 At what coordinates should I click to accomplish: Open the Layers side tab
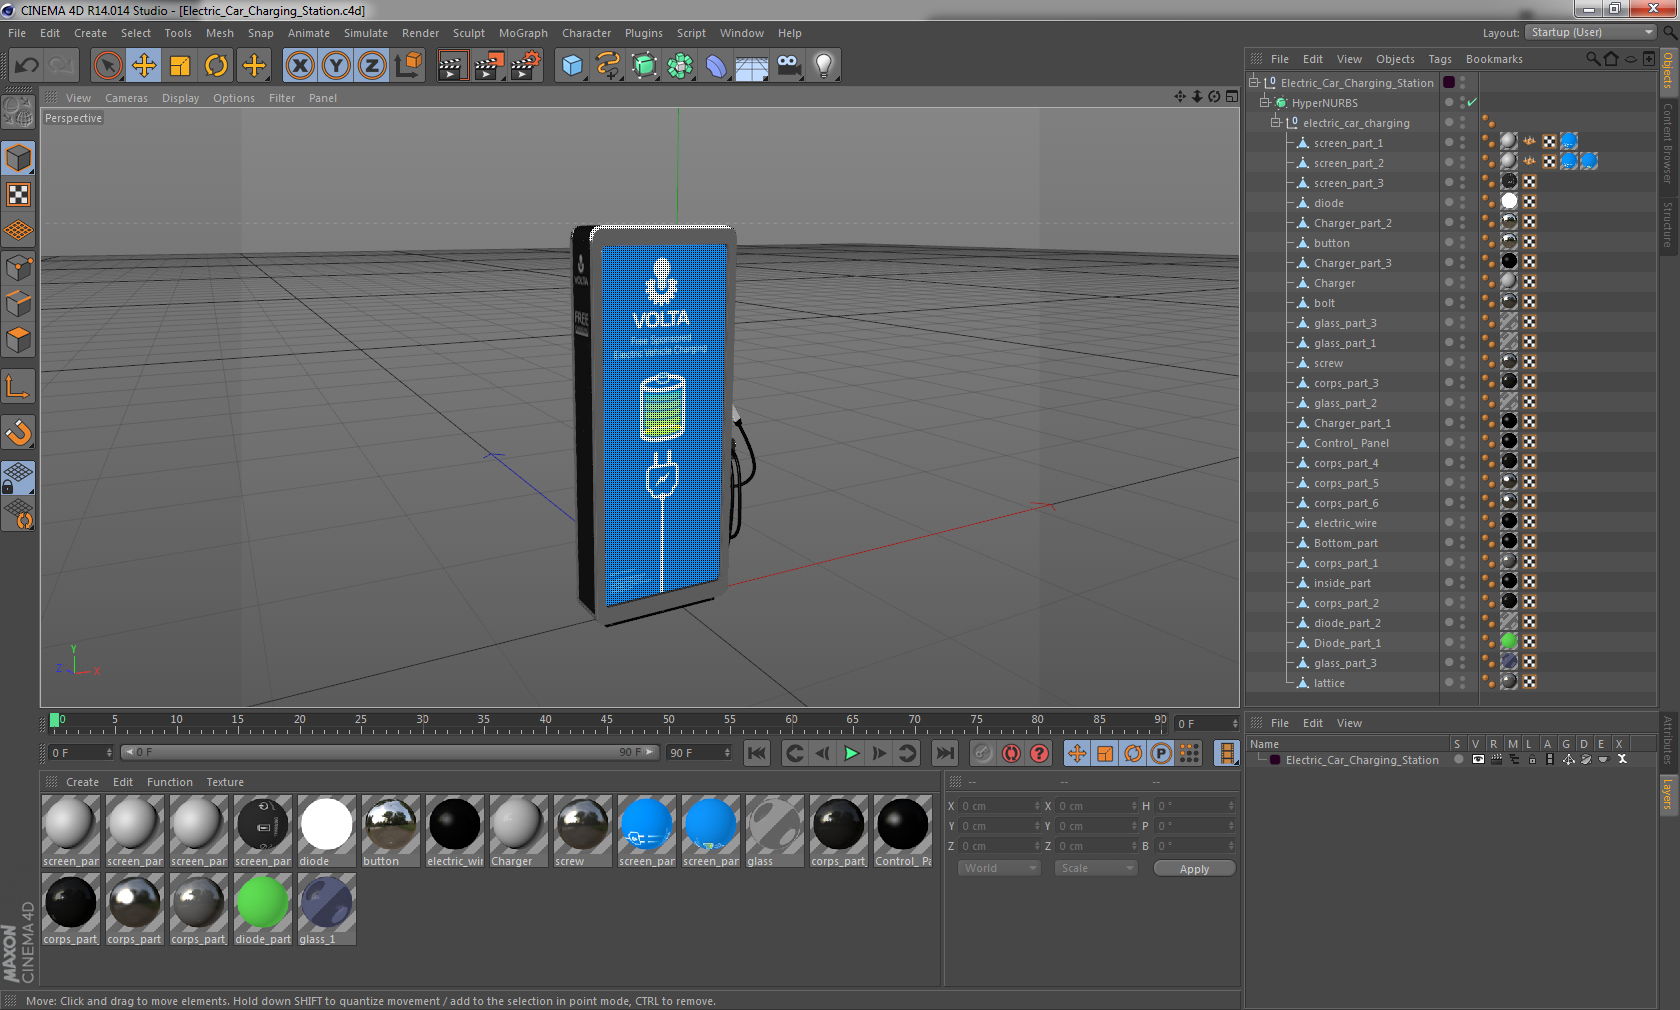(1668, 795)
